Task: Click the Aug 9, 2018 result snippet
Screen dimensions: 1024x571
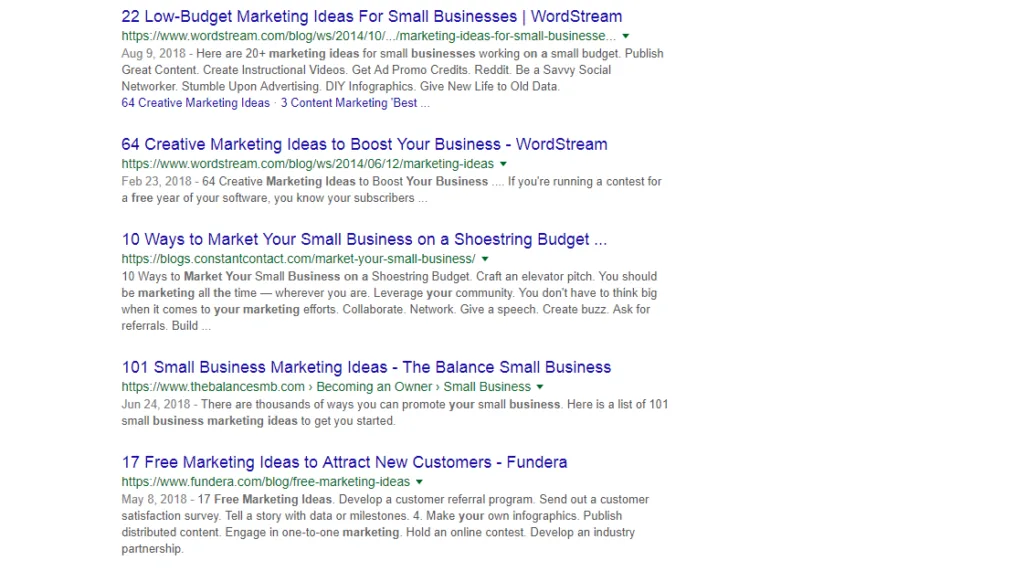Action: pos(392,70)
